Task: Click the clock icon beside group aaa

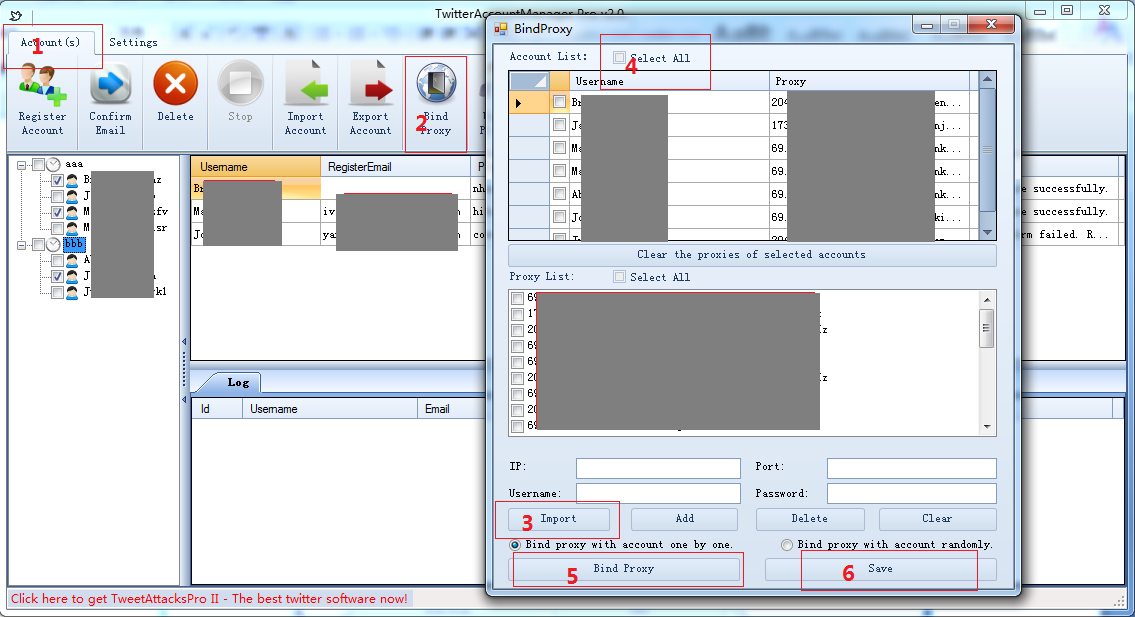Action: click(x=54, y=164)
